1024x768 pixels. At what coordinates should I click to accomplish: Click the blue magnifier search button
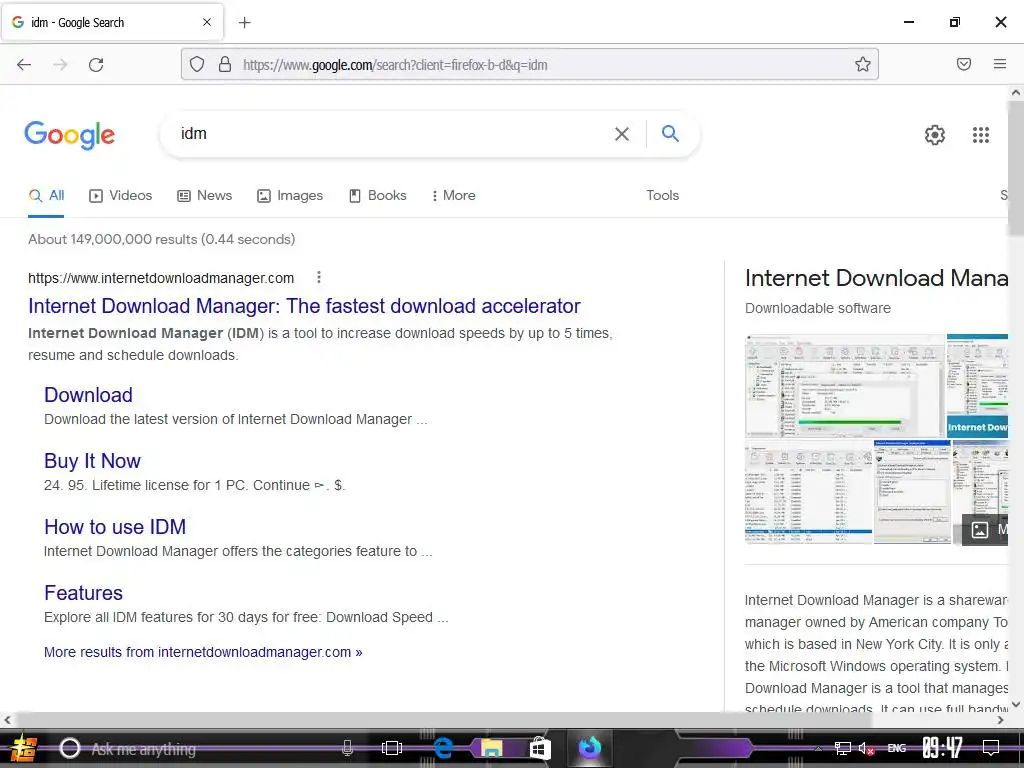[x=670, y=133]
